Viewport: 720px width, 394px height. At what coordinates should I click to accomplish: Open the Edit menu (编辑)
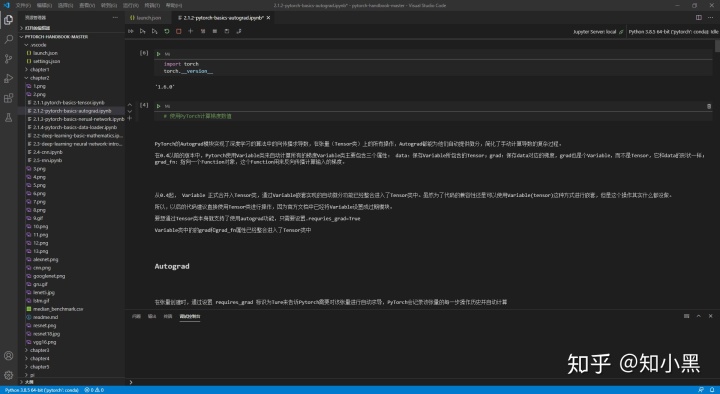(x=44, y=6)
